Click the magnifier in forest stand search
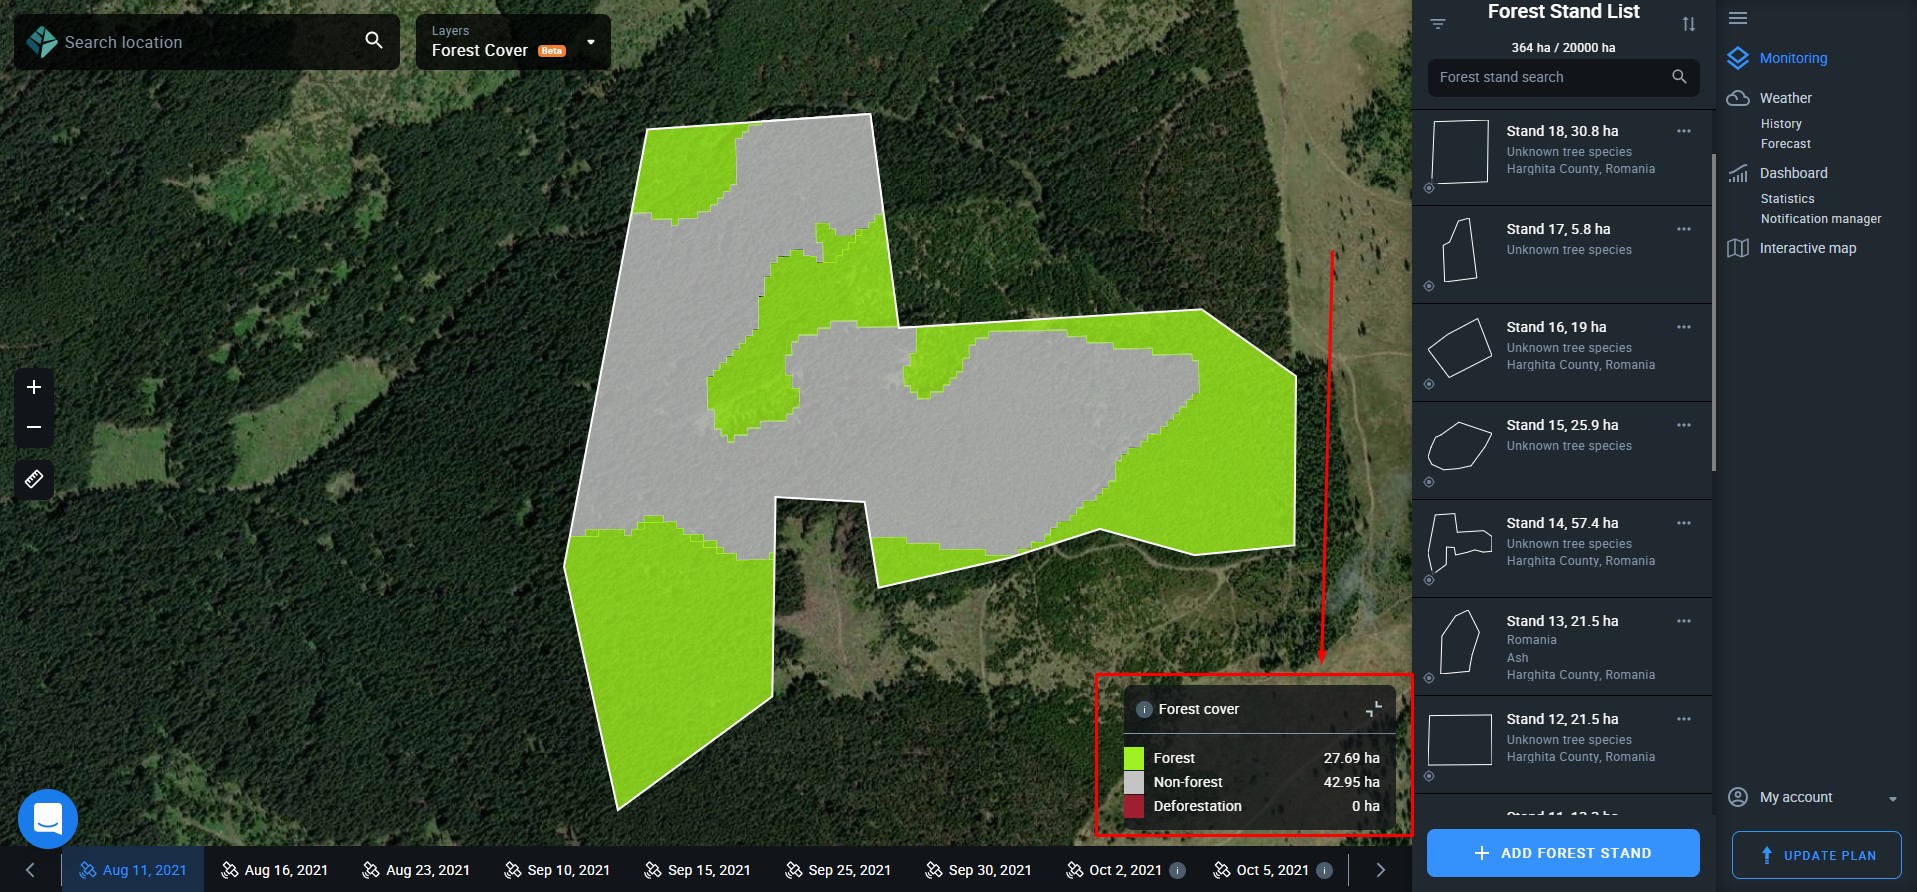Image resolution: width=1917 pixels, height=892 pixels. click(x=1679, y=76)
